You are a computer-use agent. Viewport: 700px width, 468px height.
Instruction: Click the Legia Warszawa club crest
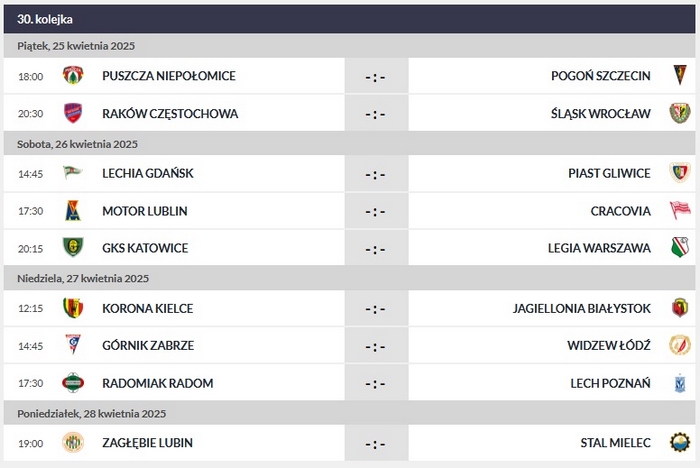pyautogui.click(x=679, y=248)
